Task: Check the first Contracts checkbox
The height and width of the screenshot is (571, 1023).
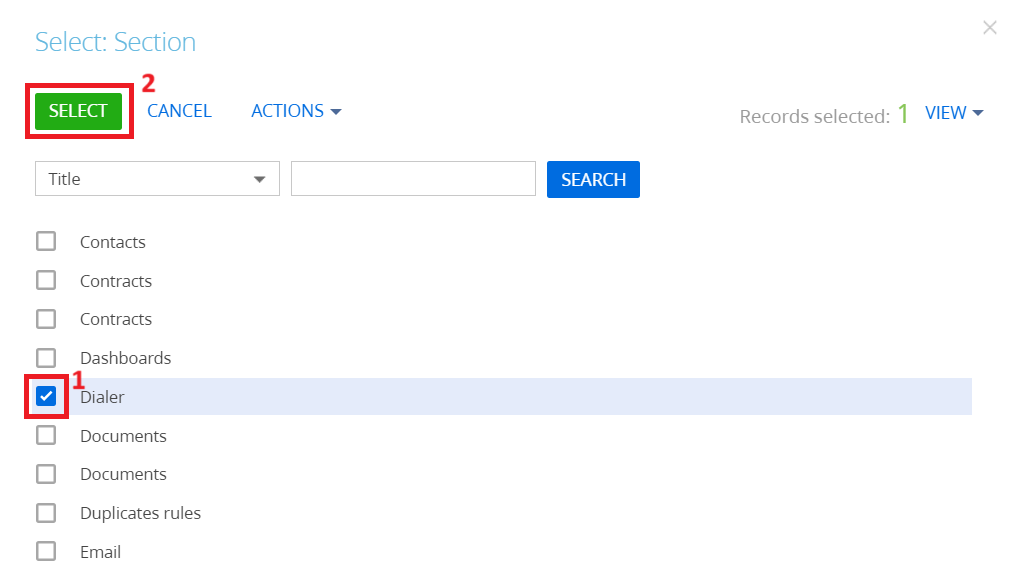Action: point(46,280)
